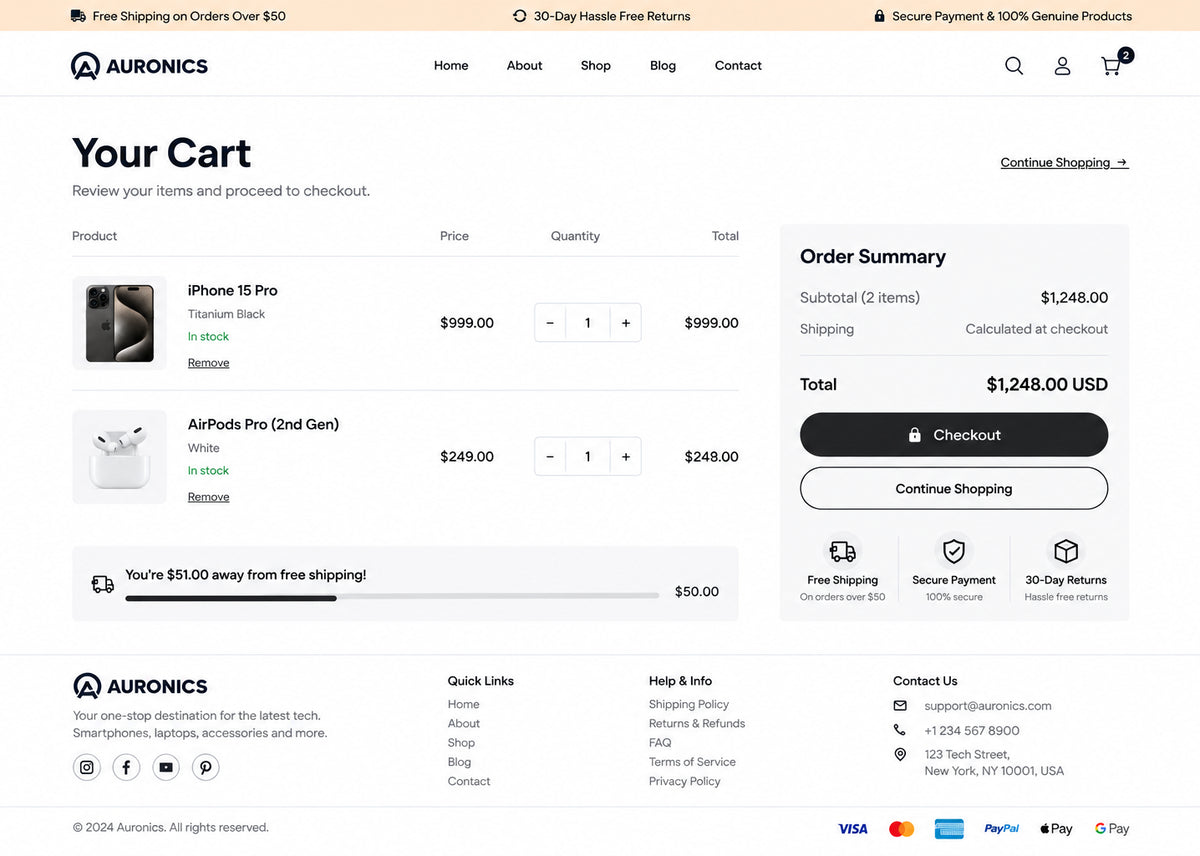Click the Apple Pay payment icon
Screen dimensions: 1200x856
click(x=1056, y=829)
